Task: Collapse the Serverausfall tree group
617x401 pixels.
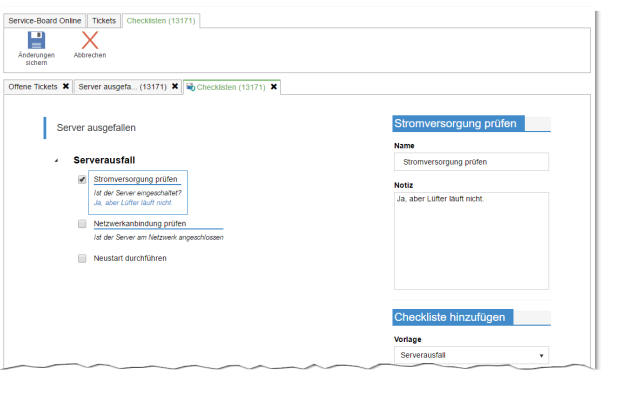Action: pos(56,160)
